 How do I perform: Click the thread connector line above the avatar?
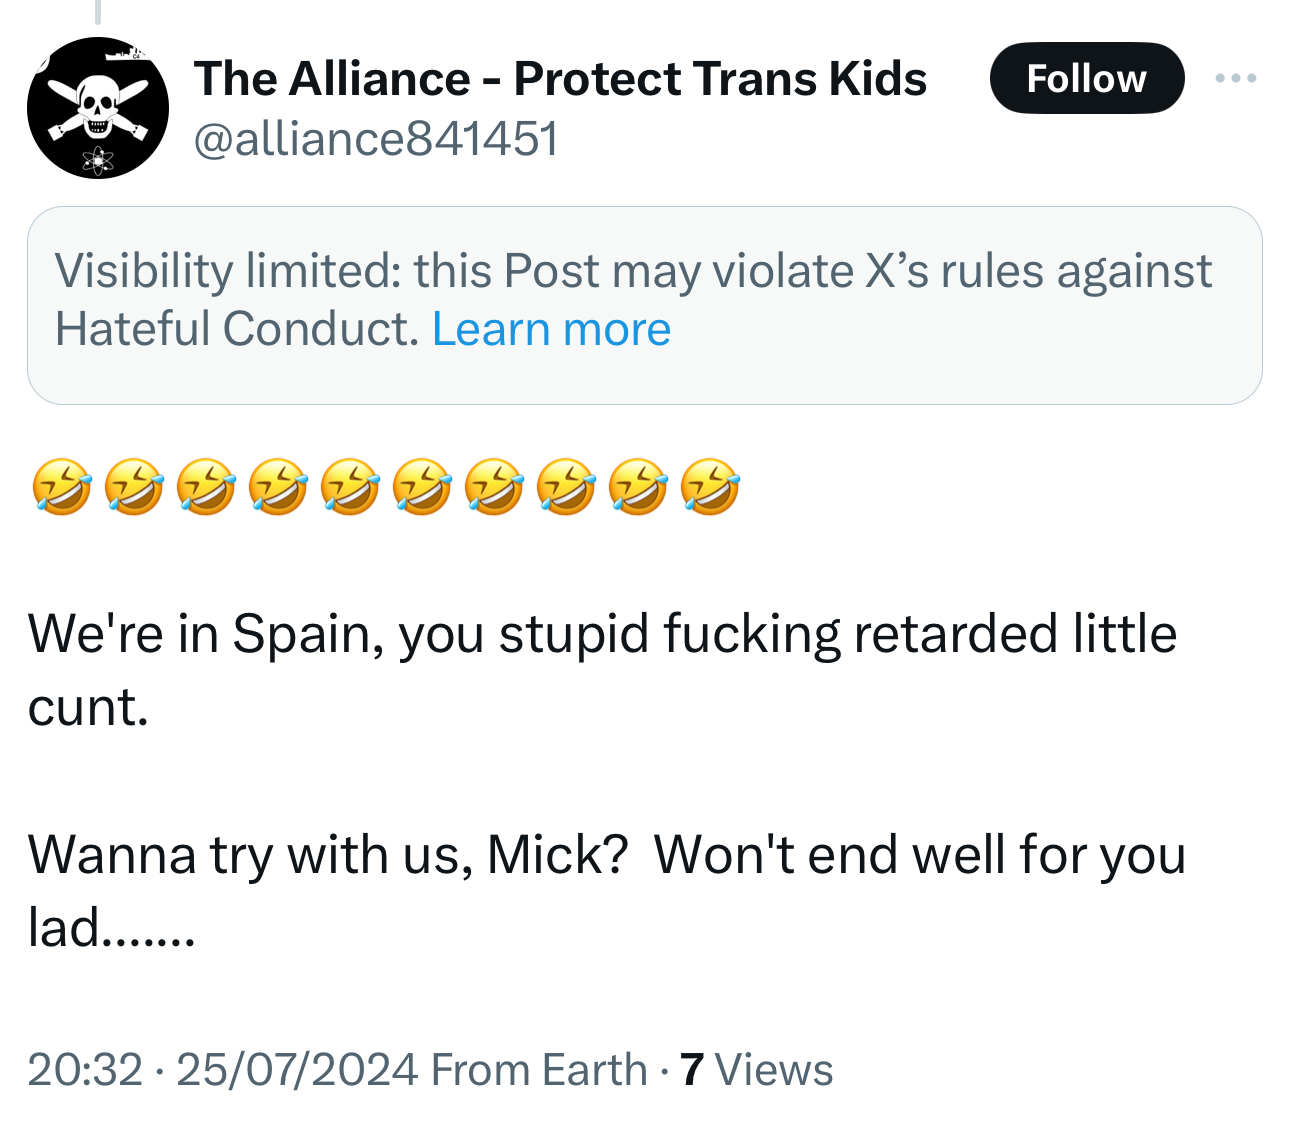[x=97, y=12]
